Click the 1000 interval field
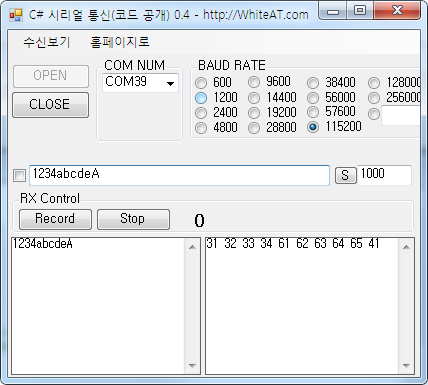 [x=384, y=175]
